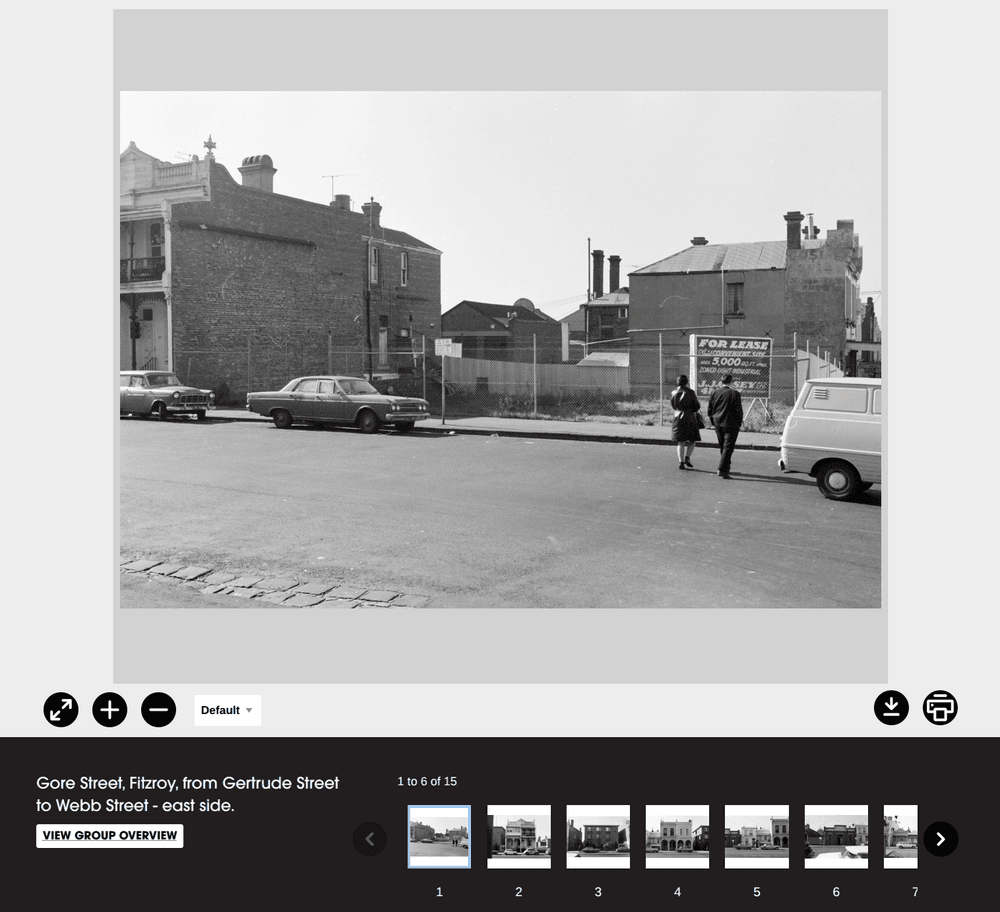
Task: Expand the image size options menu
Action: (x=227, y=710)
